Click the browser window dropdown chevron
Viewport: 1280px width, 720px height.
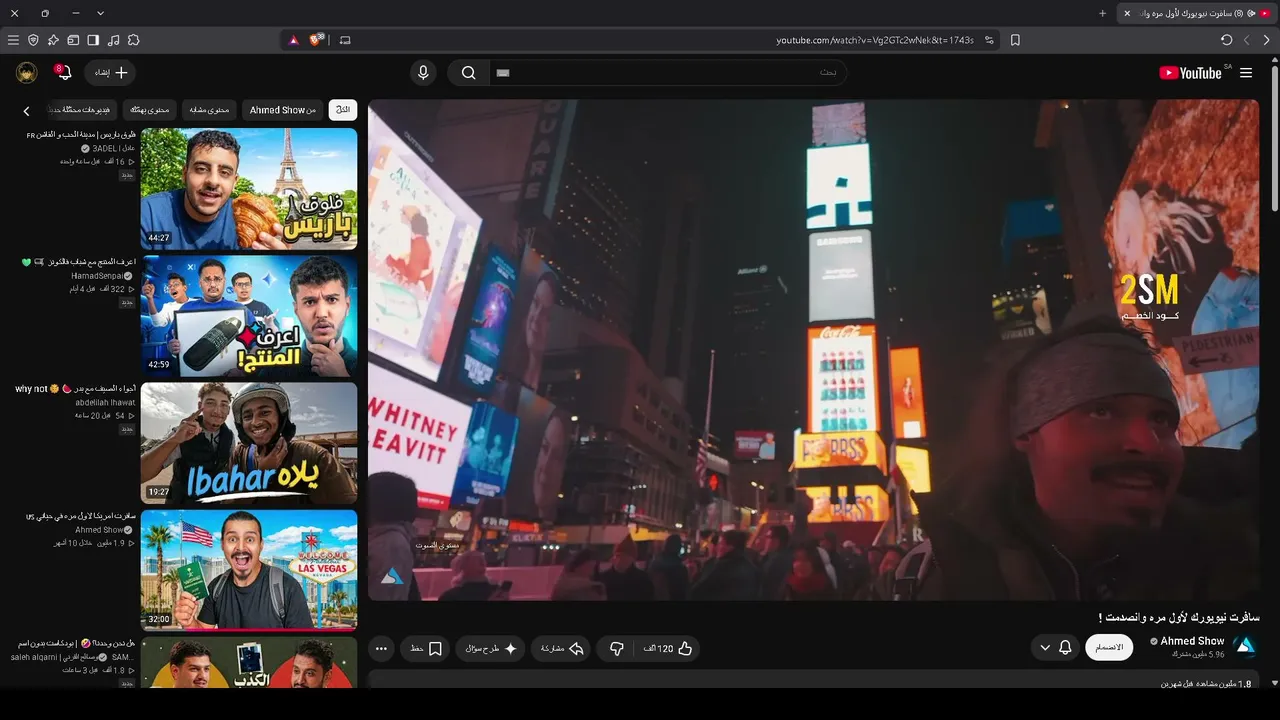click(100, 13)
